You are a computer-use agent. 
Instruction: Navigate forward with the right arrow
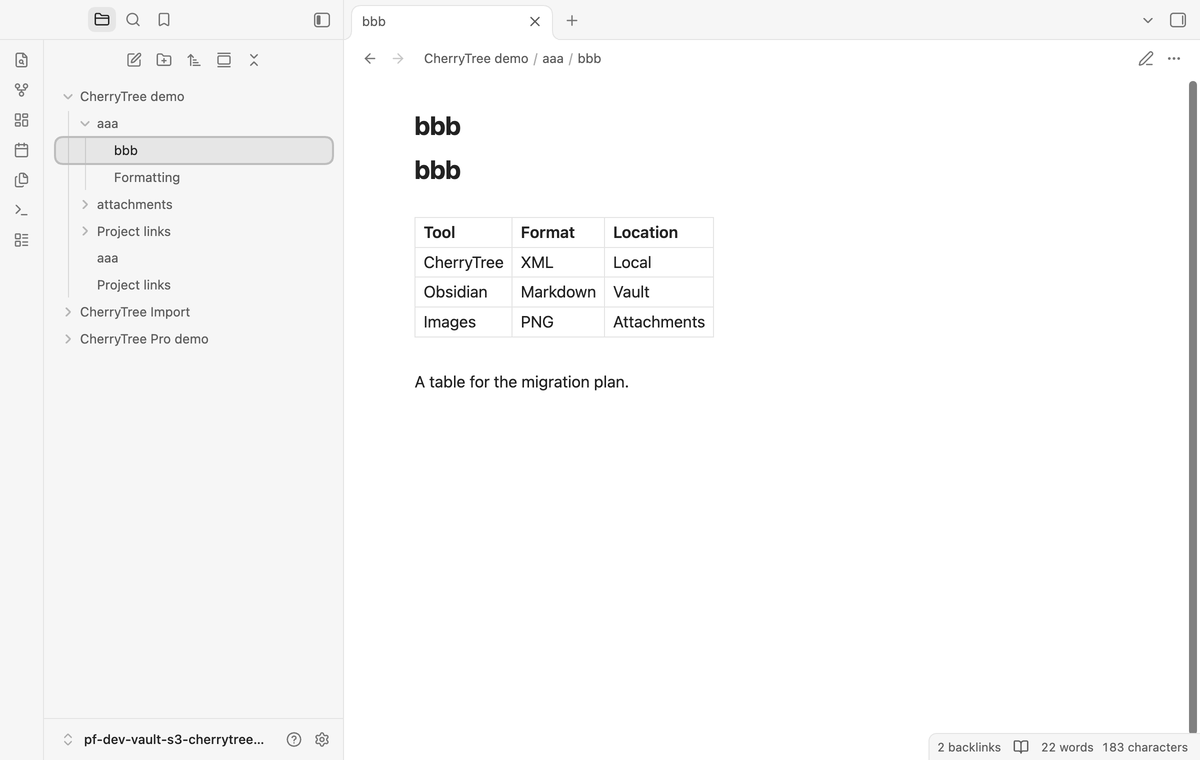coord(398,59)
